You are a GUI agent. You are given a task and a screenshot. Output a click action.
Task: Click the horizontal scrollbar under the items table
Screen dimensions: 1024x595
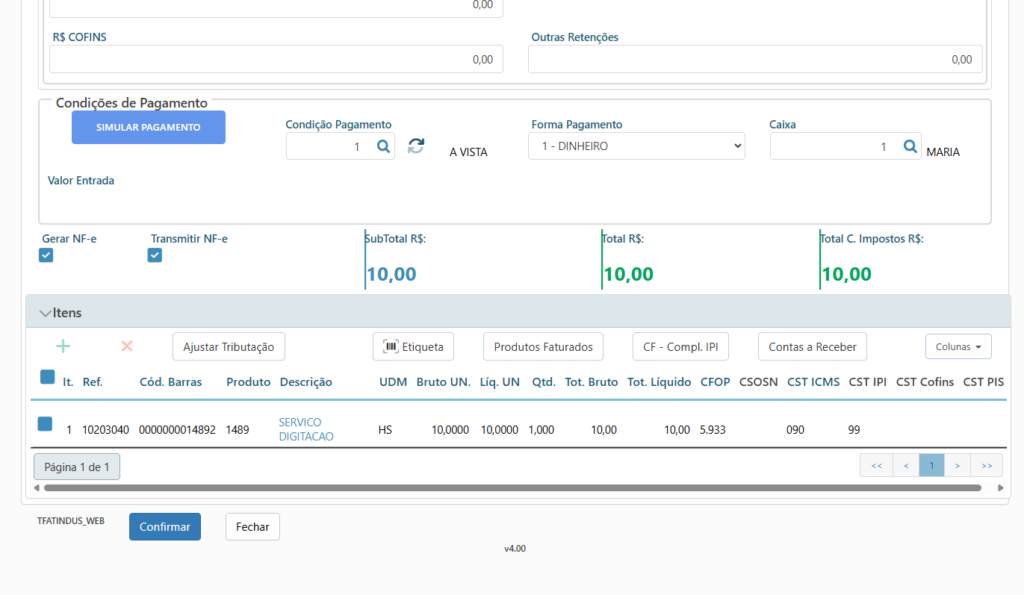(x=512, y=488)
